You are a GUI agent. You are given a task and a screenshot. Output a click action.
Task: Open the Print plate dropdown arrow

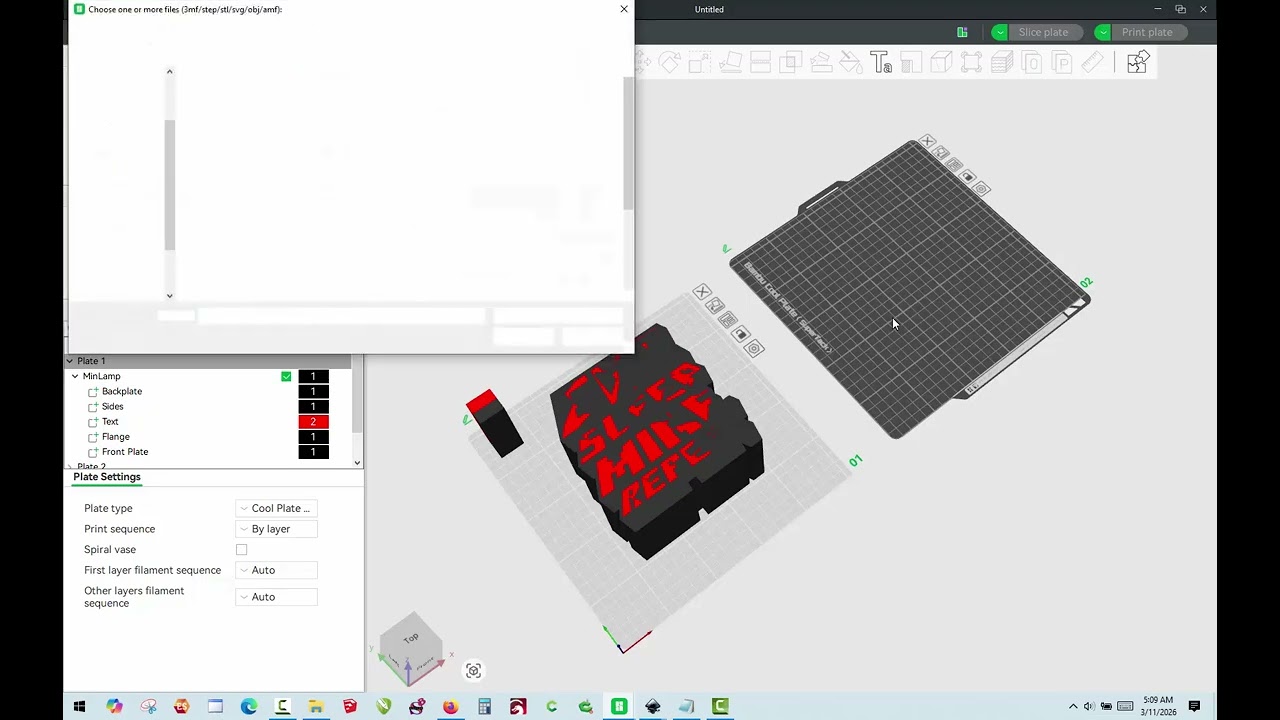tap(1103, 32)
